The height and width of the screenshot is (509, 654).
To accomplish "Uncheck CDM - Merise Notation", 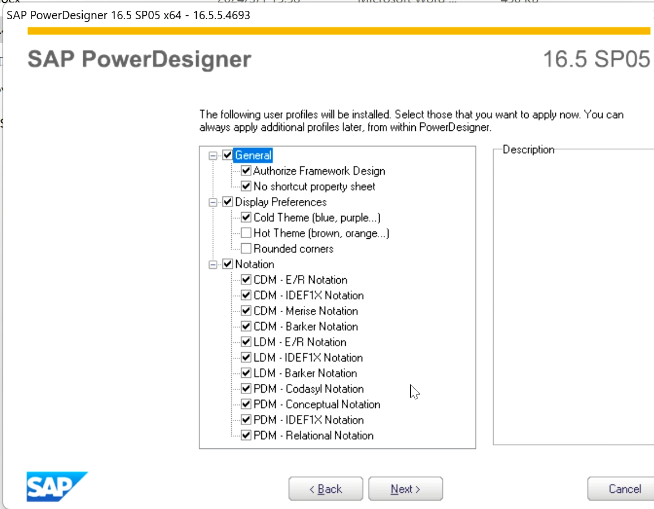I will pyautogui.click(x=246, y=311).
